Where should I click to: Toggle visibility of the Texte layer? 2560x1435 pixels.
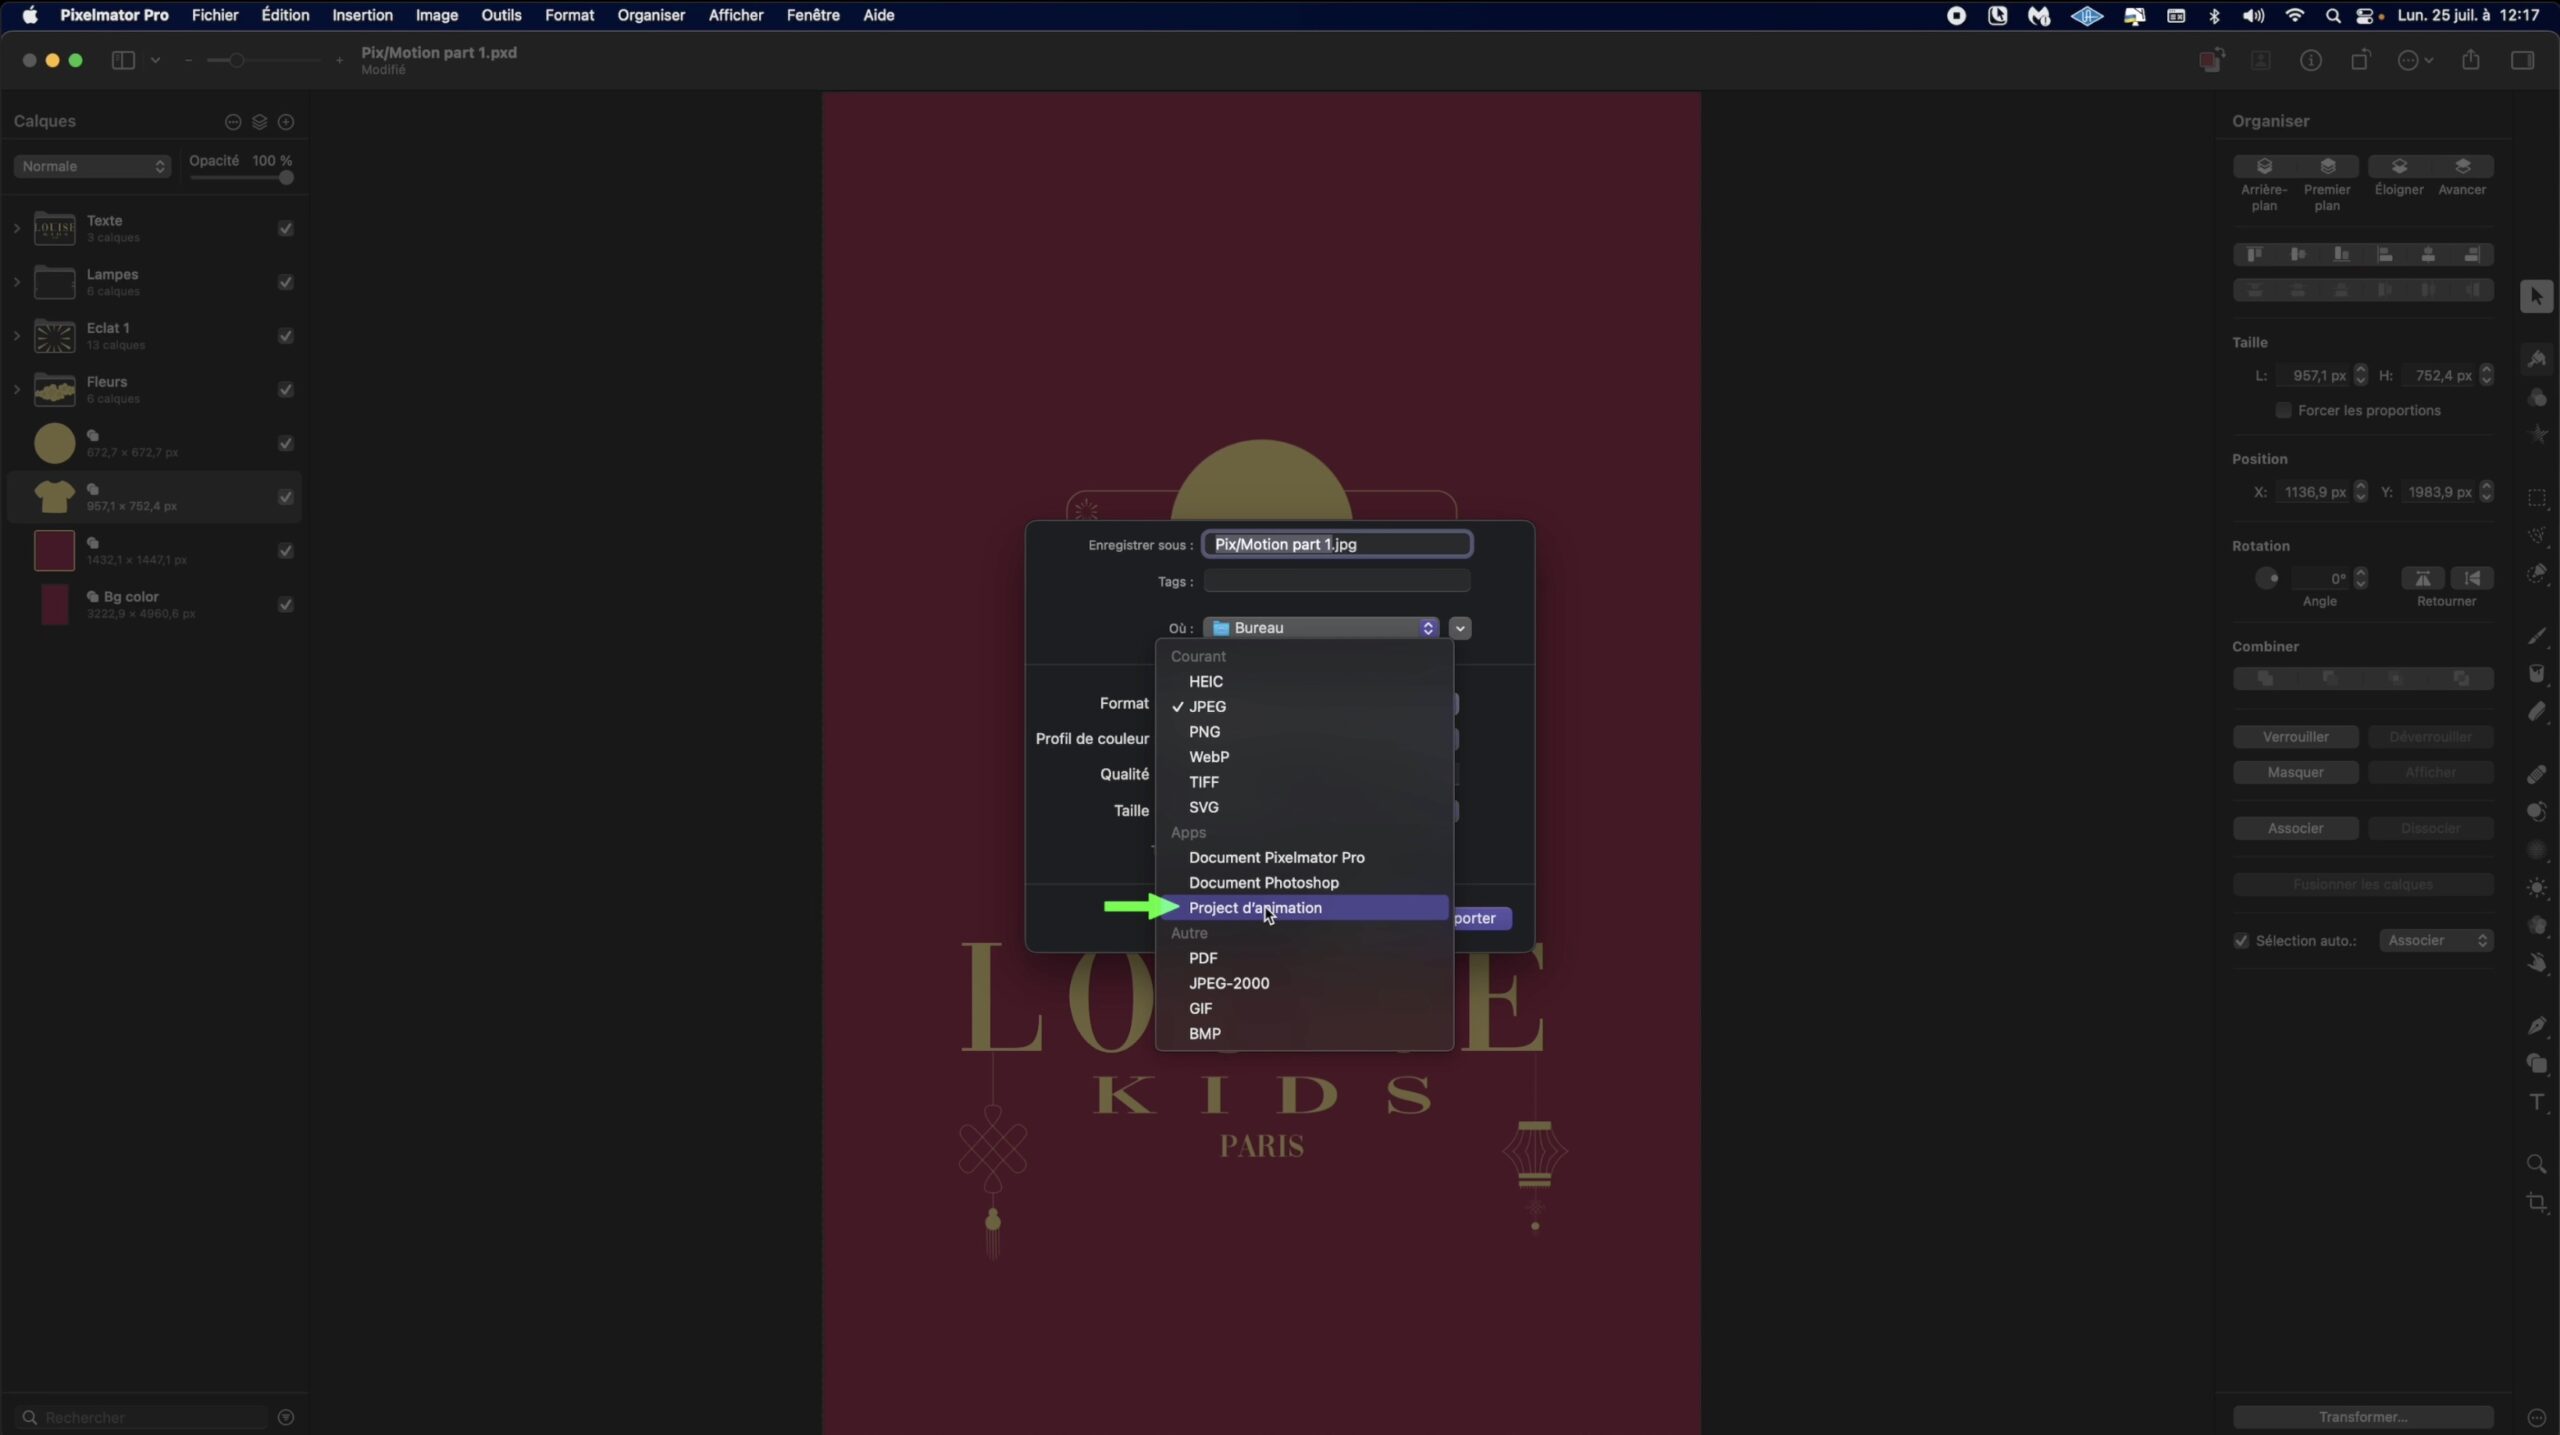coord(286,229)
